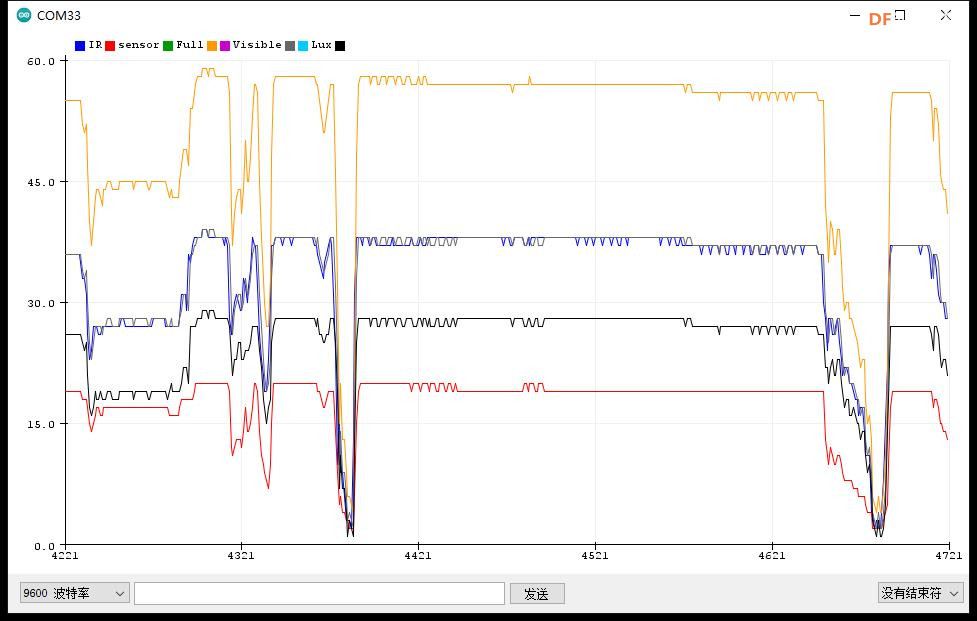The image size is (977, 621).
Task: Click the 4521 x-axis label
Action: pyautogui.click(x=595, y=555)
